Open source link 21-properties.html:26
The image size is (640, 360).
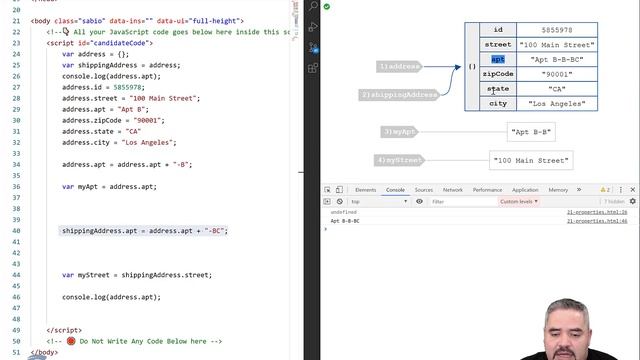click(x=597, y=212)
